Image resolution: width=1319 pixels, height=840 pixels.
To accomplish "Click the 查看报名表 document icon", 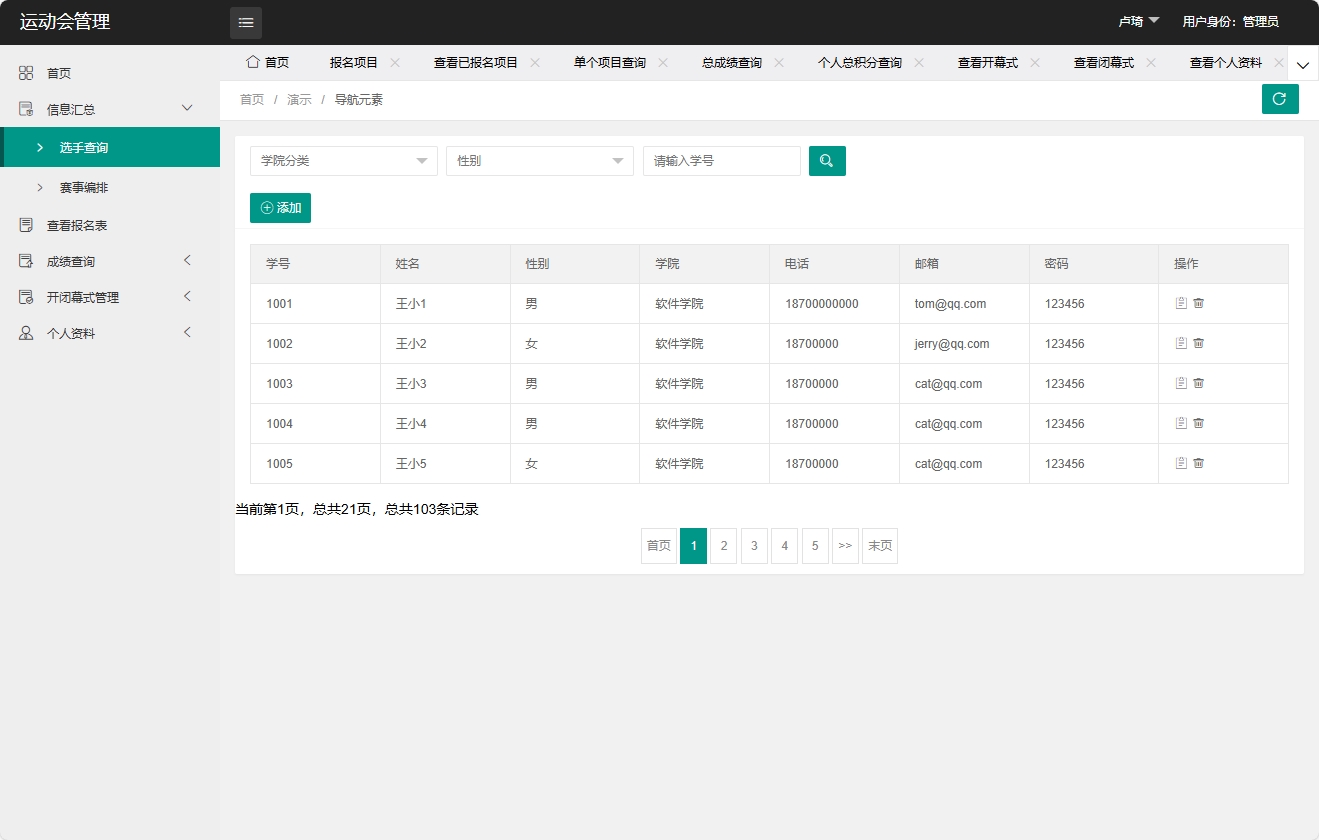I will click(x=24, y=224).
